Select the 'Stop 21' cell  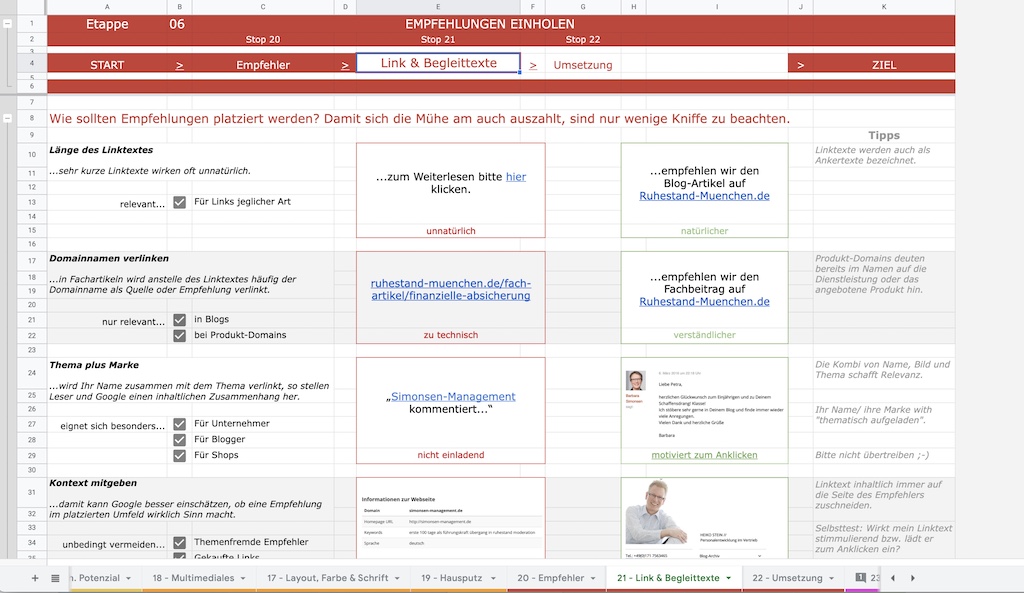click(x=438, y=39)
